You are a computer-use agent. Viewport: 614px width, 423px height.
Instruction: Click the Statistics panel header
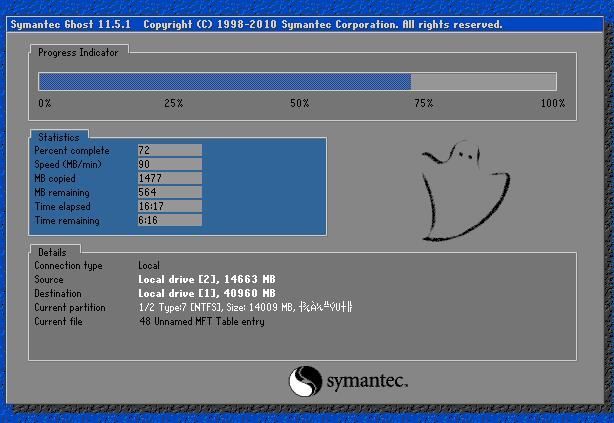pyautogui.click(x=59, y=136)
